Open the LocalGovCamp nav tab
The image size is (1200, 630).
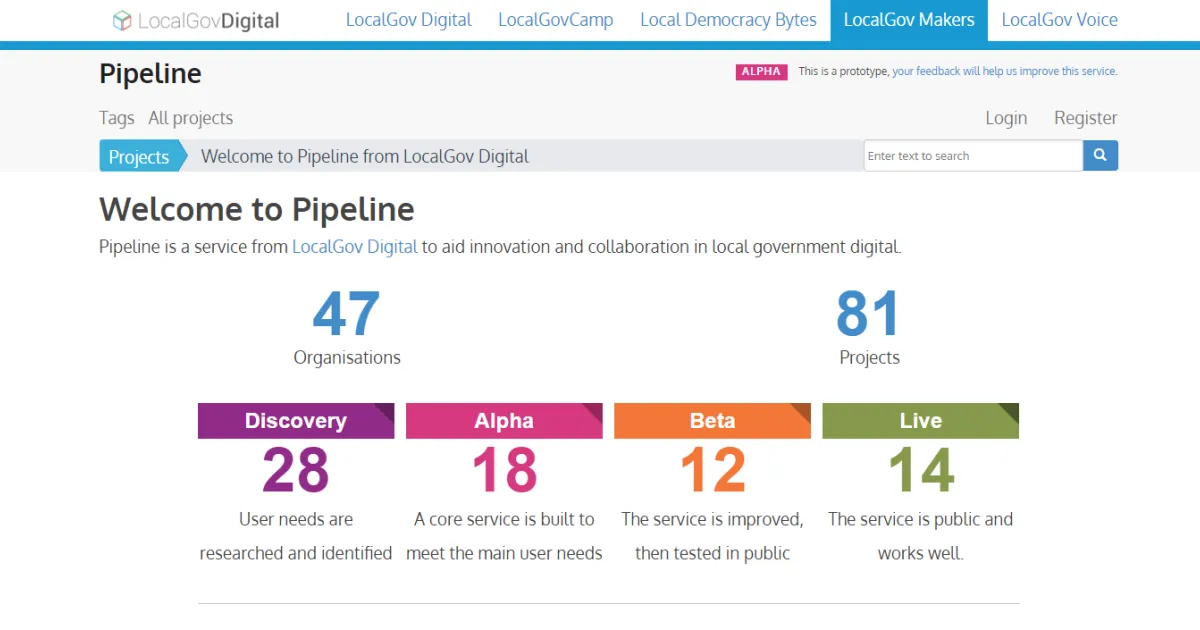point(555,20)
